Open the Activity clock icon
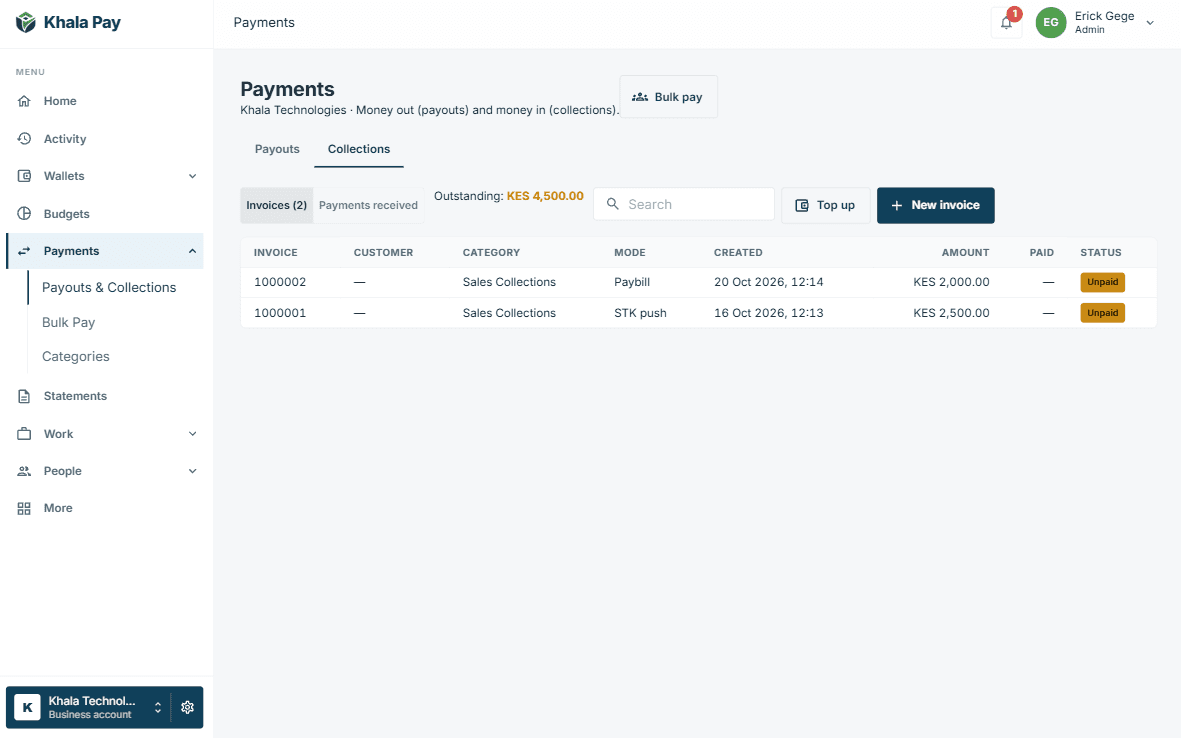 pyautogui.click(x=24, y=139)
